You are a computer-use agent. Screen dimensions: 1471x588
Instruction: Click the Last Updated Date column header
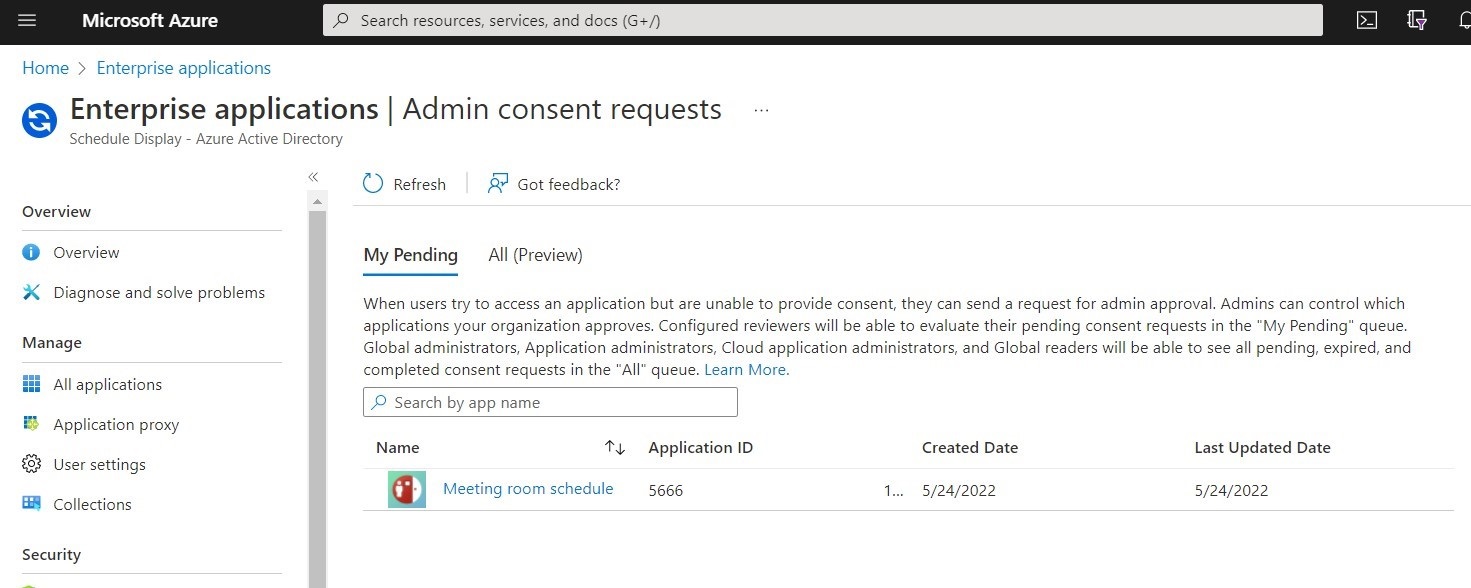[1262, 448]
